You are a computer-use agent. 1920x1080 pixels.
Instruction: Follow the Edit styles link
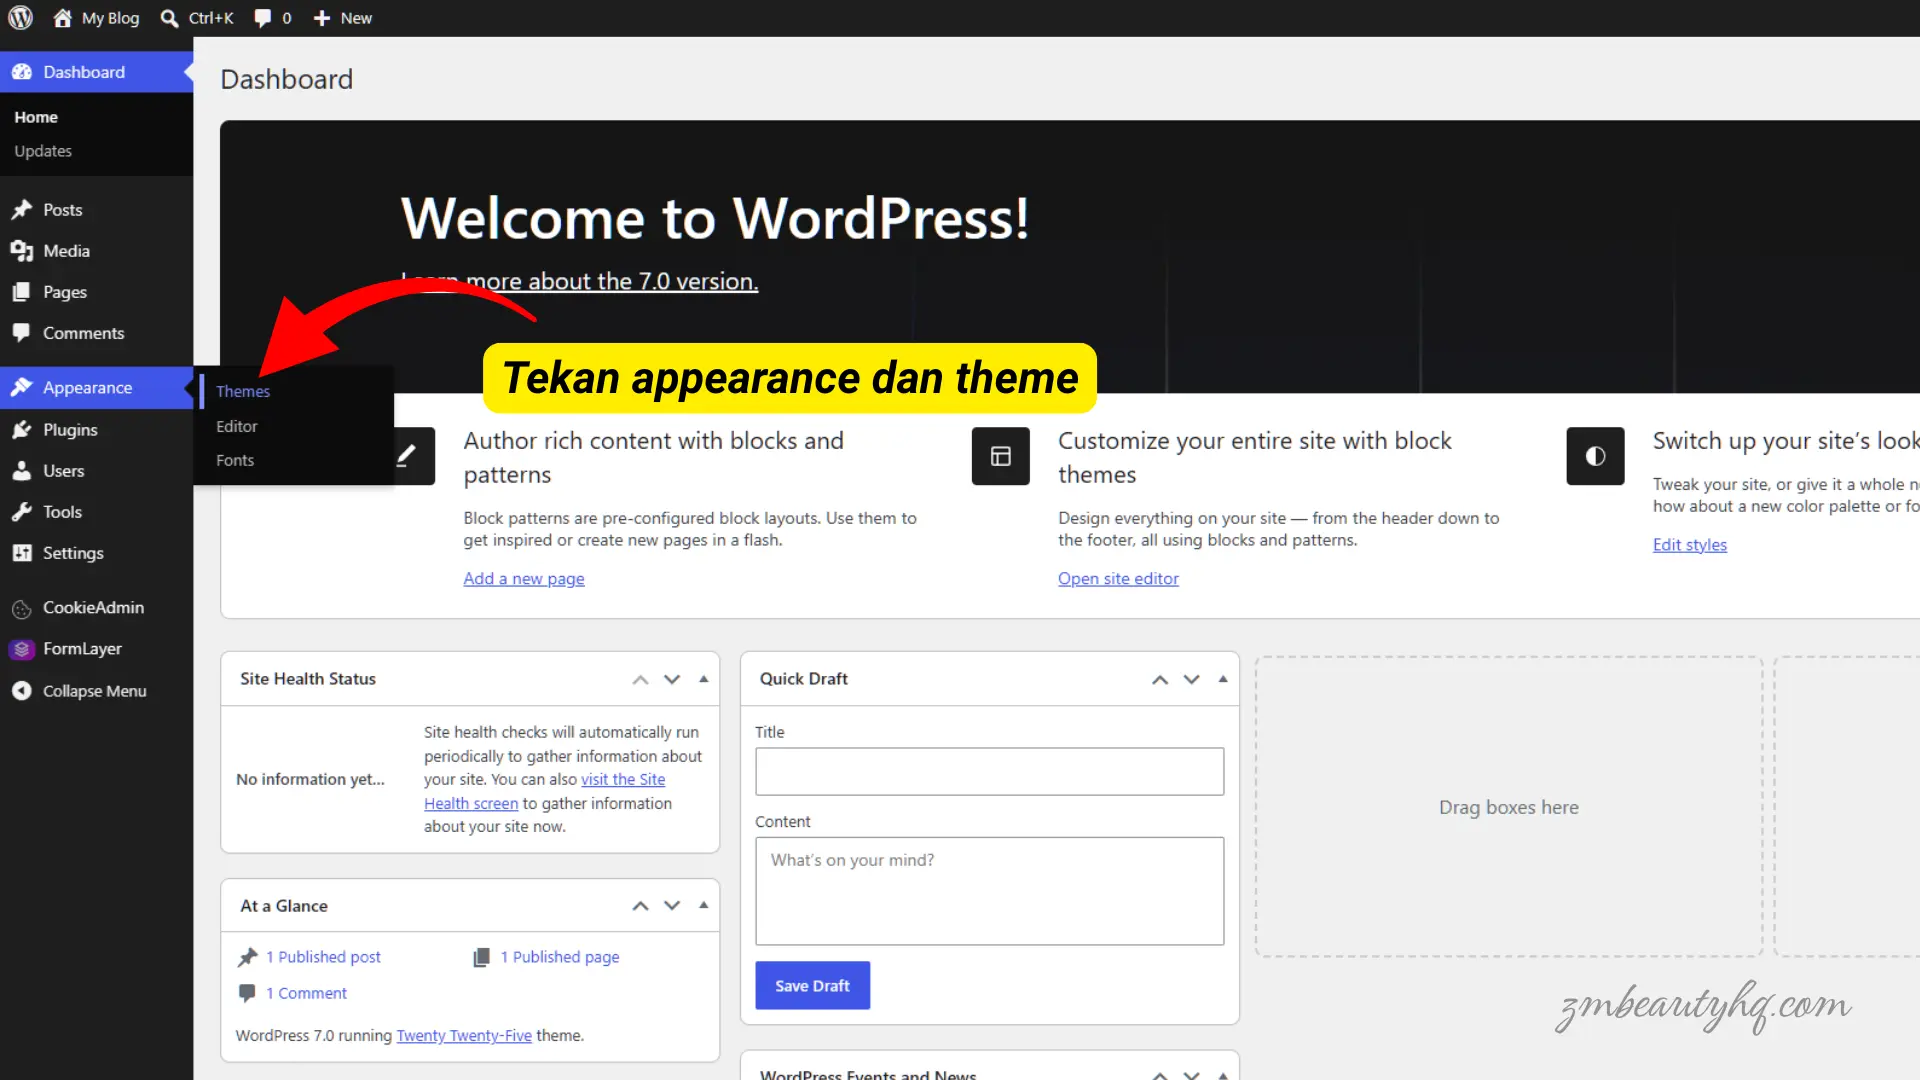coord(1689,545)
